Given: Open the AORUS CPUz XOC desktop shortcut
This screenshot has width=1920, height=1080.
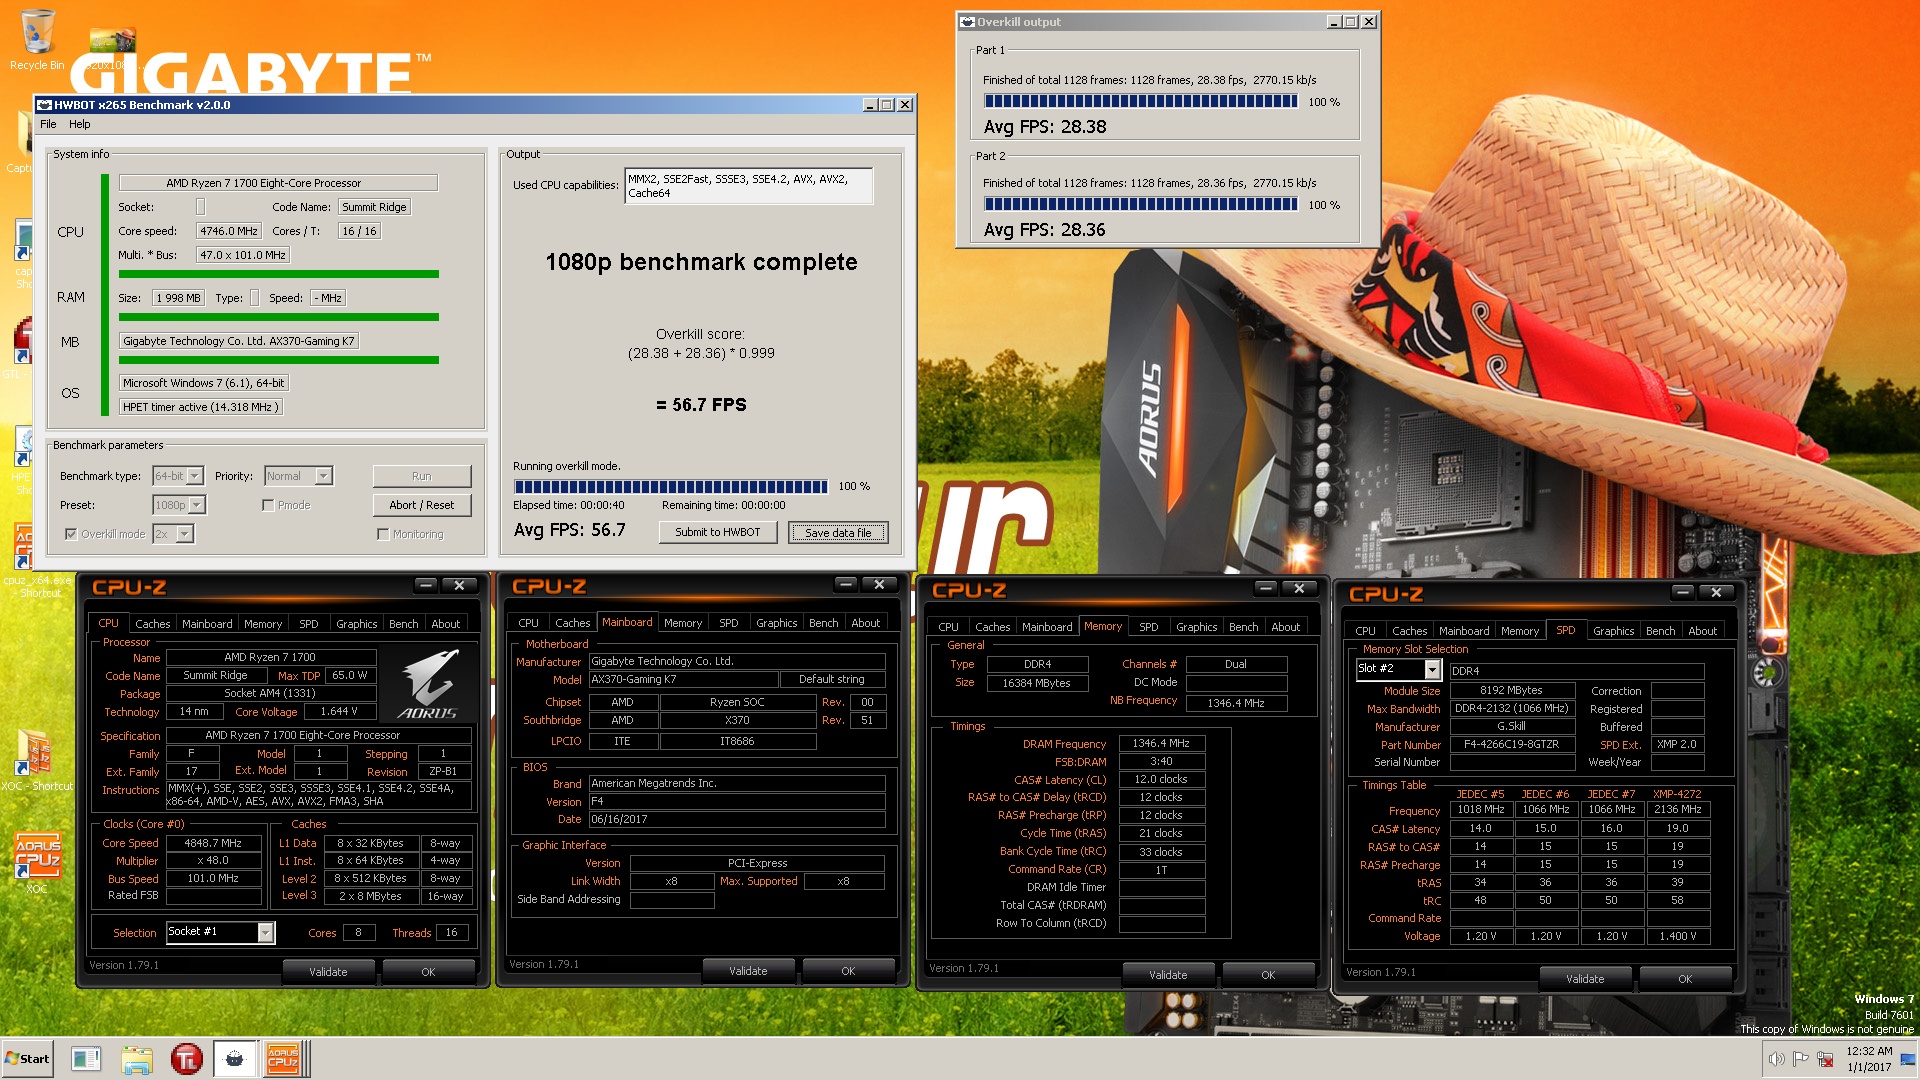Looking at the screenshot, I should pos(38,862).
